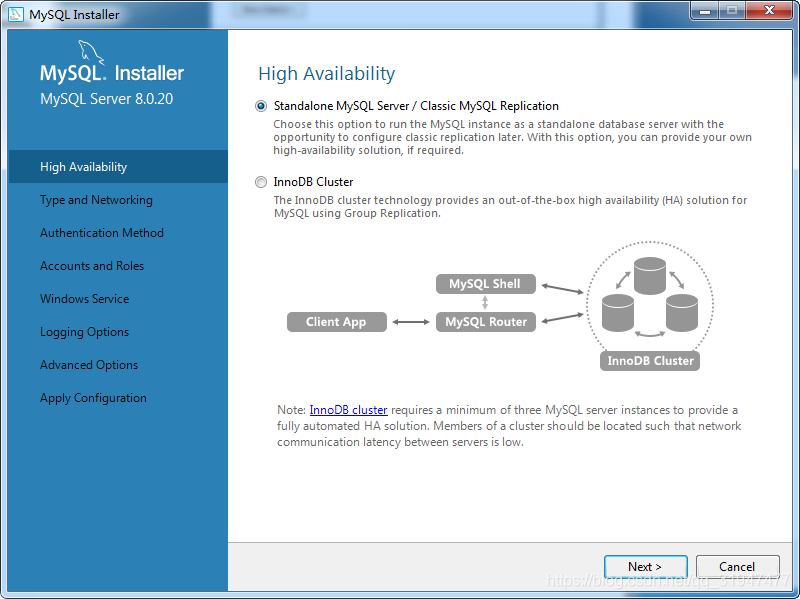The width and height of the screenshot is (800, 599).
Task: Maximize the MySQL Installer window
Action: point(732,11)
